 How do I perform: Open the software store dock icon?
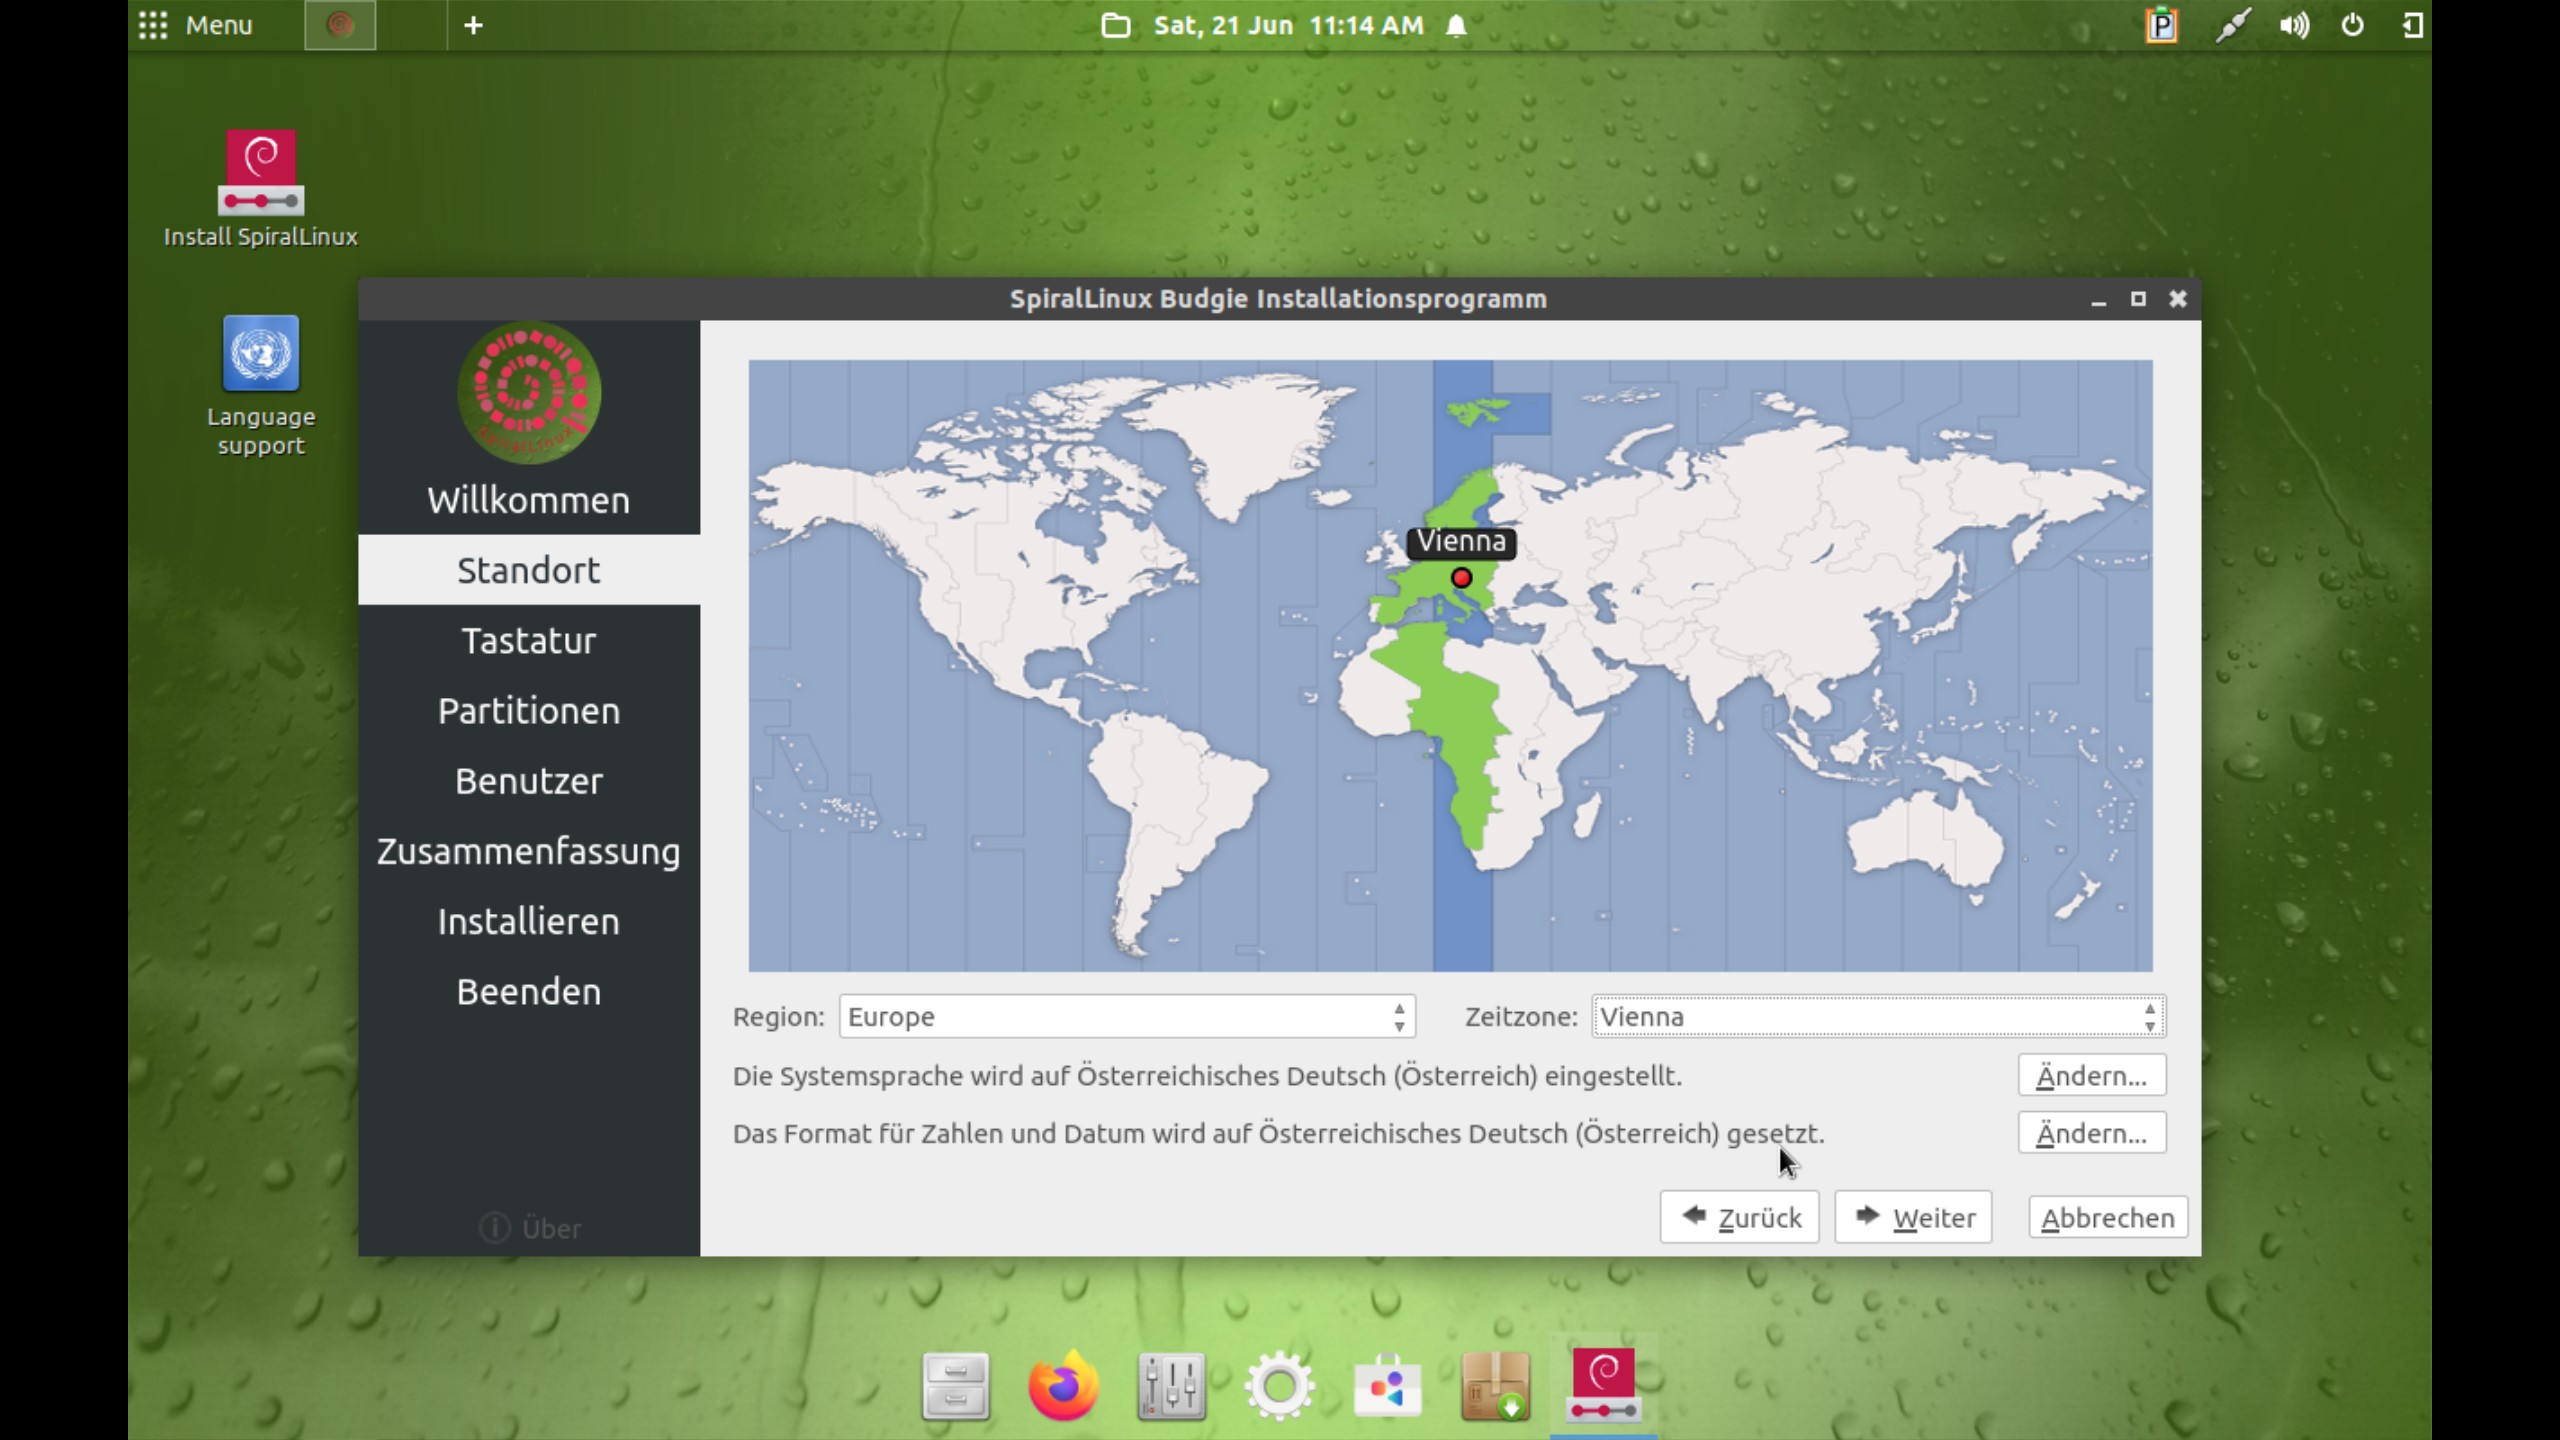(x=1387, y=1386)
